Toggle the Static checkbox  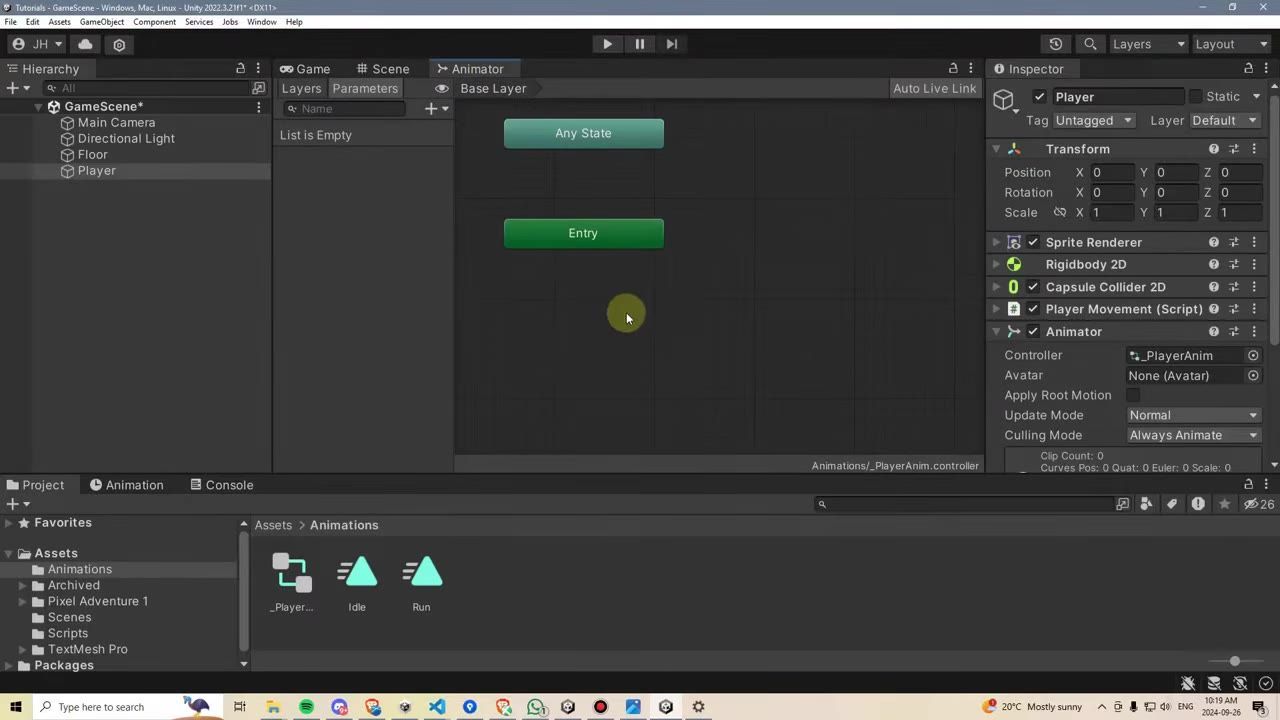click(1195, 97)
